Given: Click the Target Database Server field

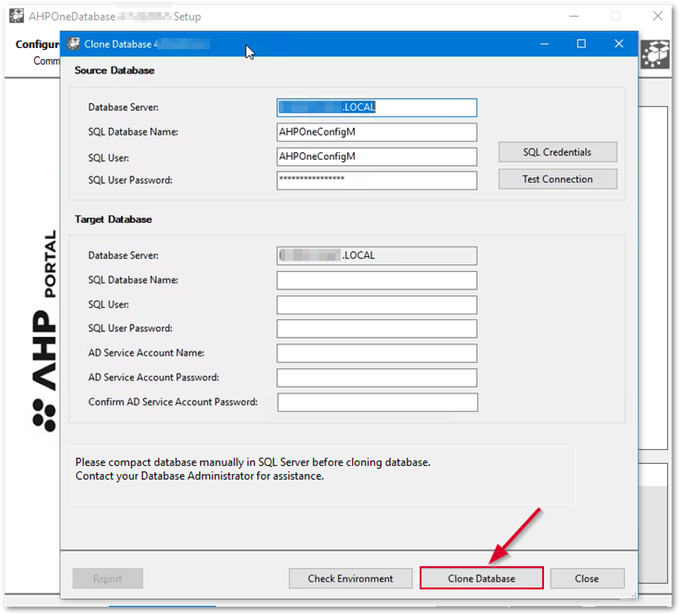Looking at the screenshot, I should 377,255.
